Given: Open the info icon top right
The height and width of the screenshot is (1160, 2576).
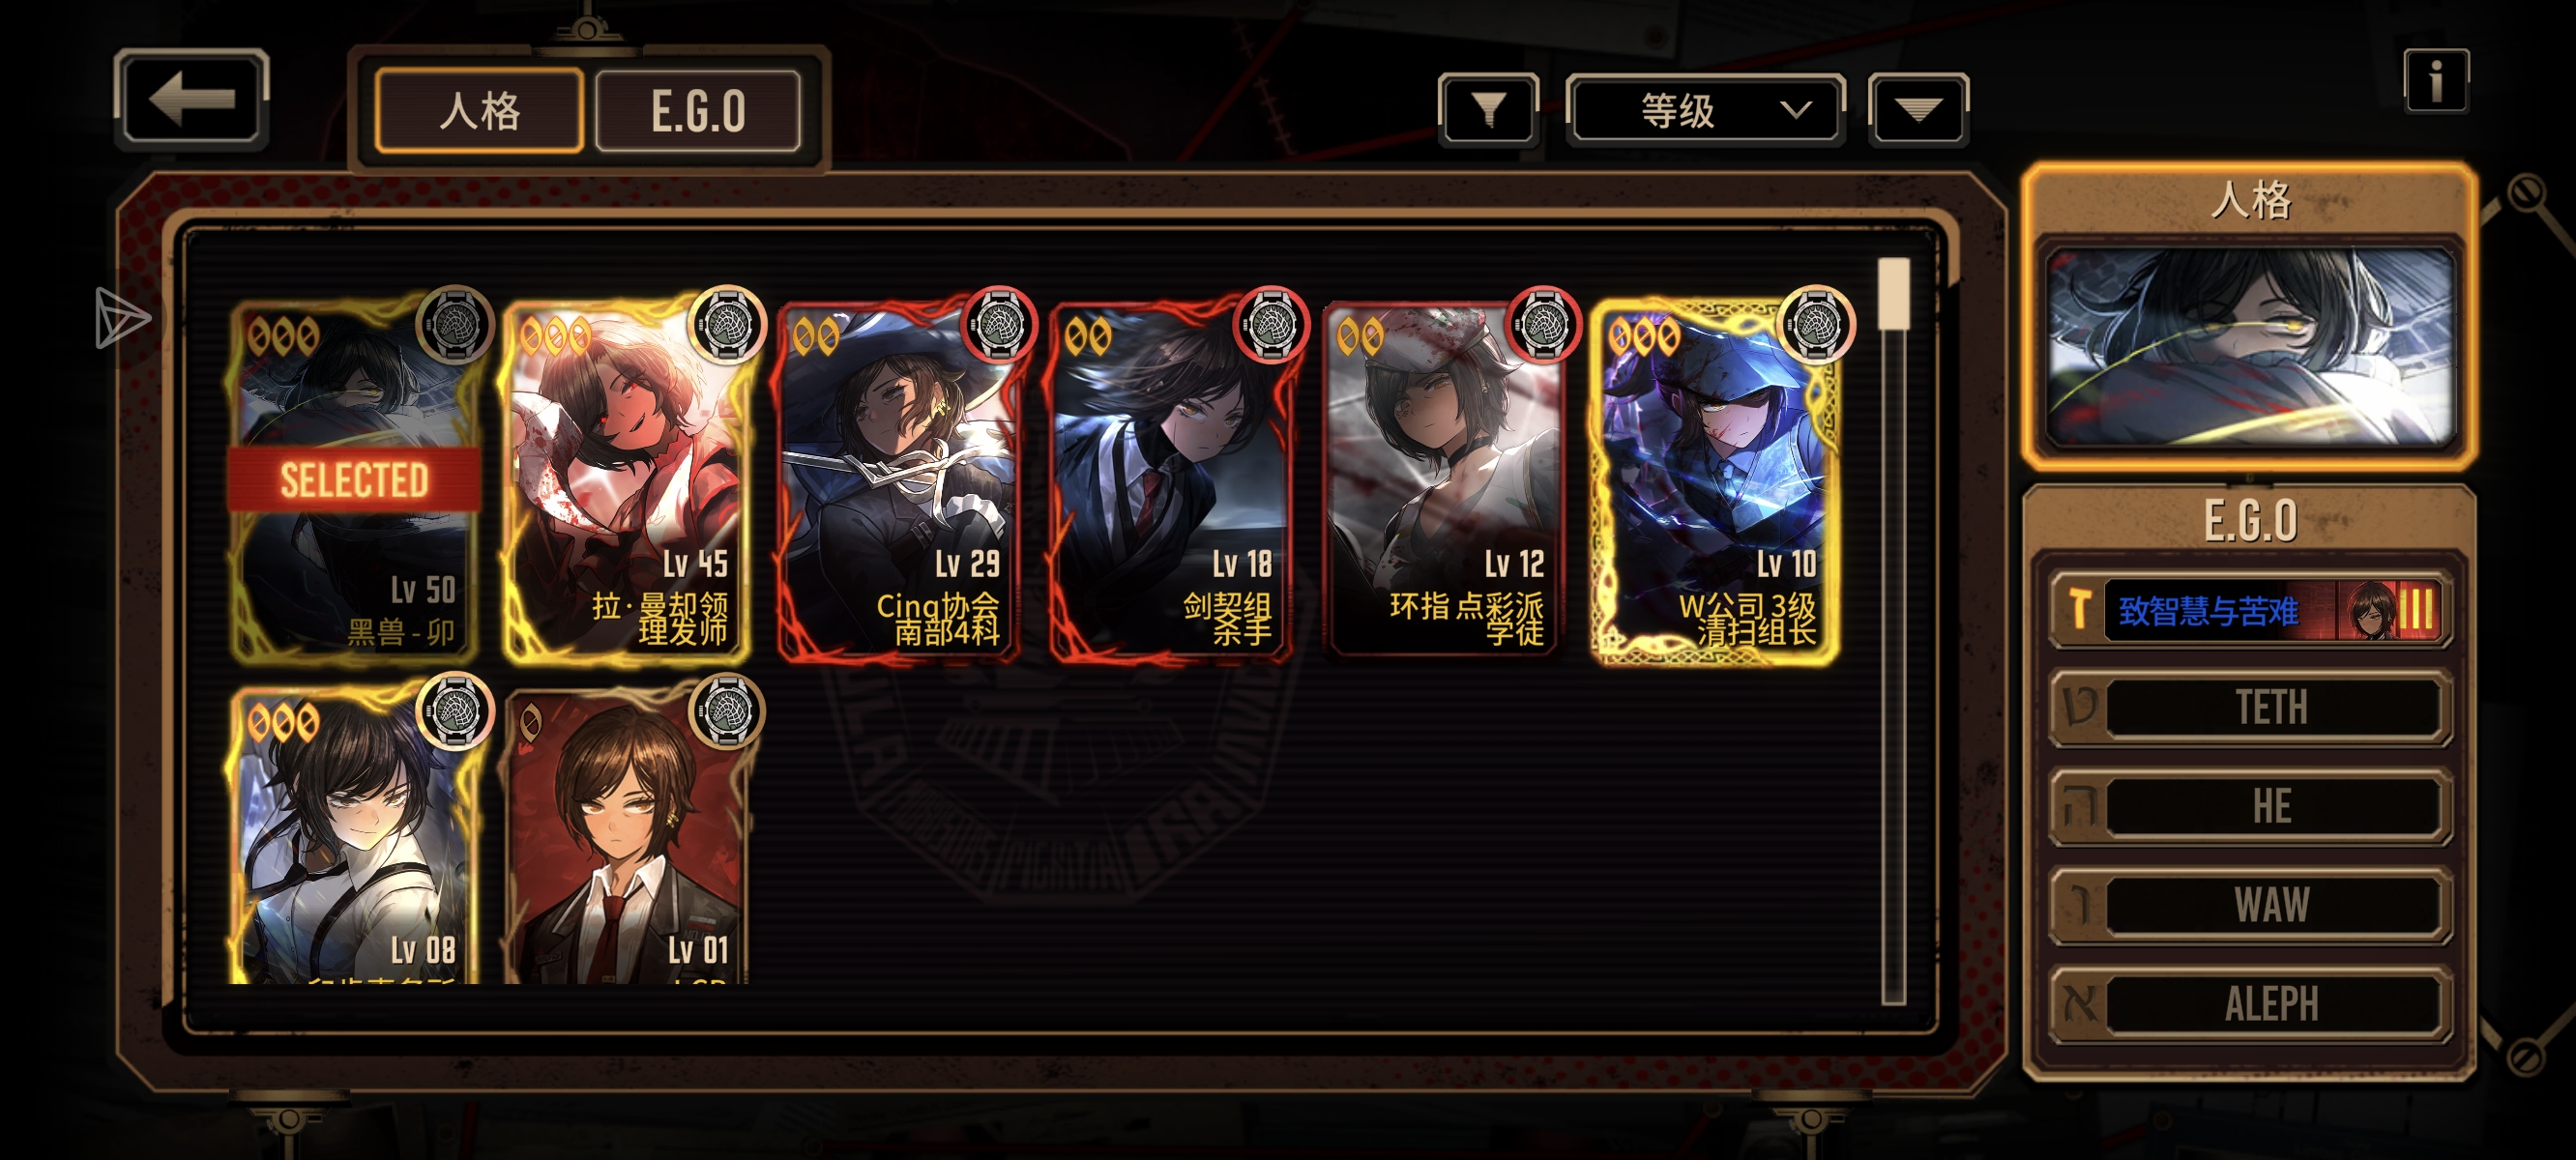Looking at the screenshot, I should pyautogui.click(x=2436, y=80).
